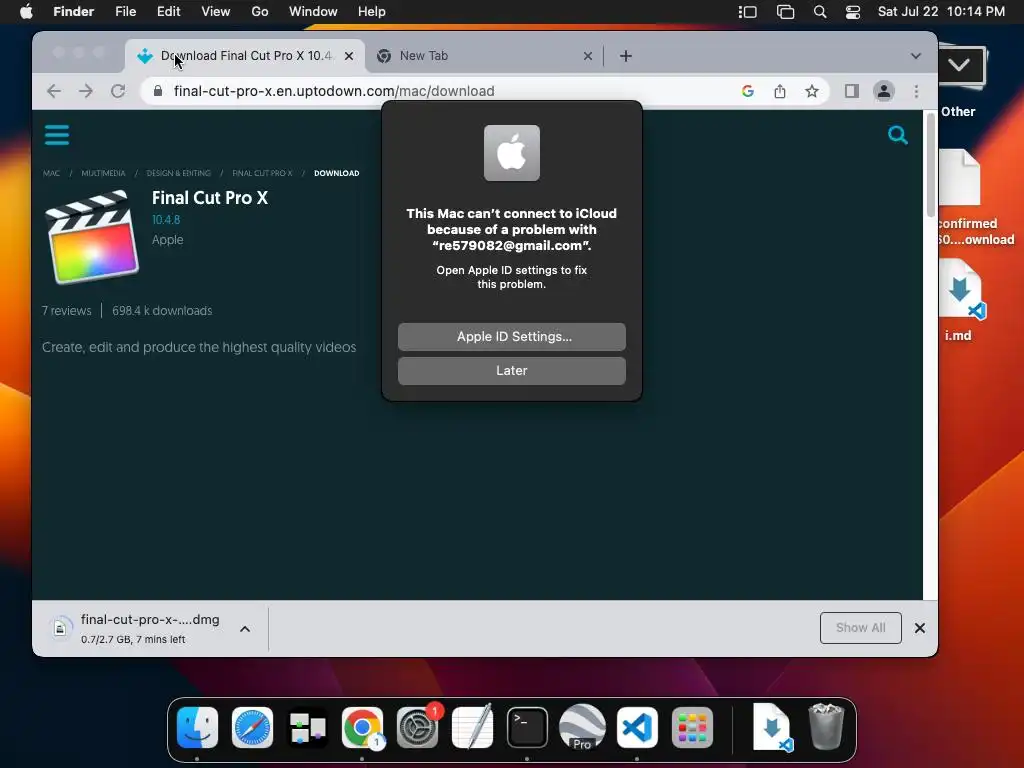1024x768 pixels.
Task: Open Google Chrome from the Dock
Action: point(362,728)
